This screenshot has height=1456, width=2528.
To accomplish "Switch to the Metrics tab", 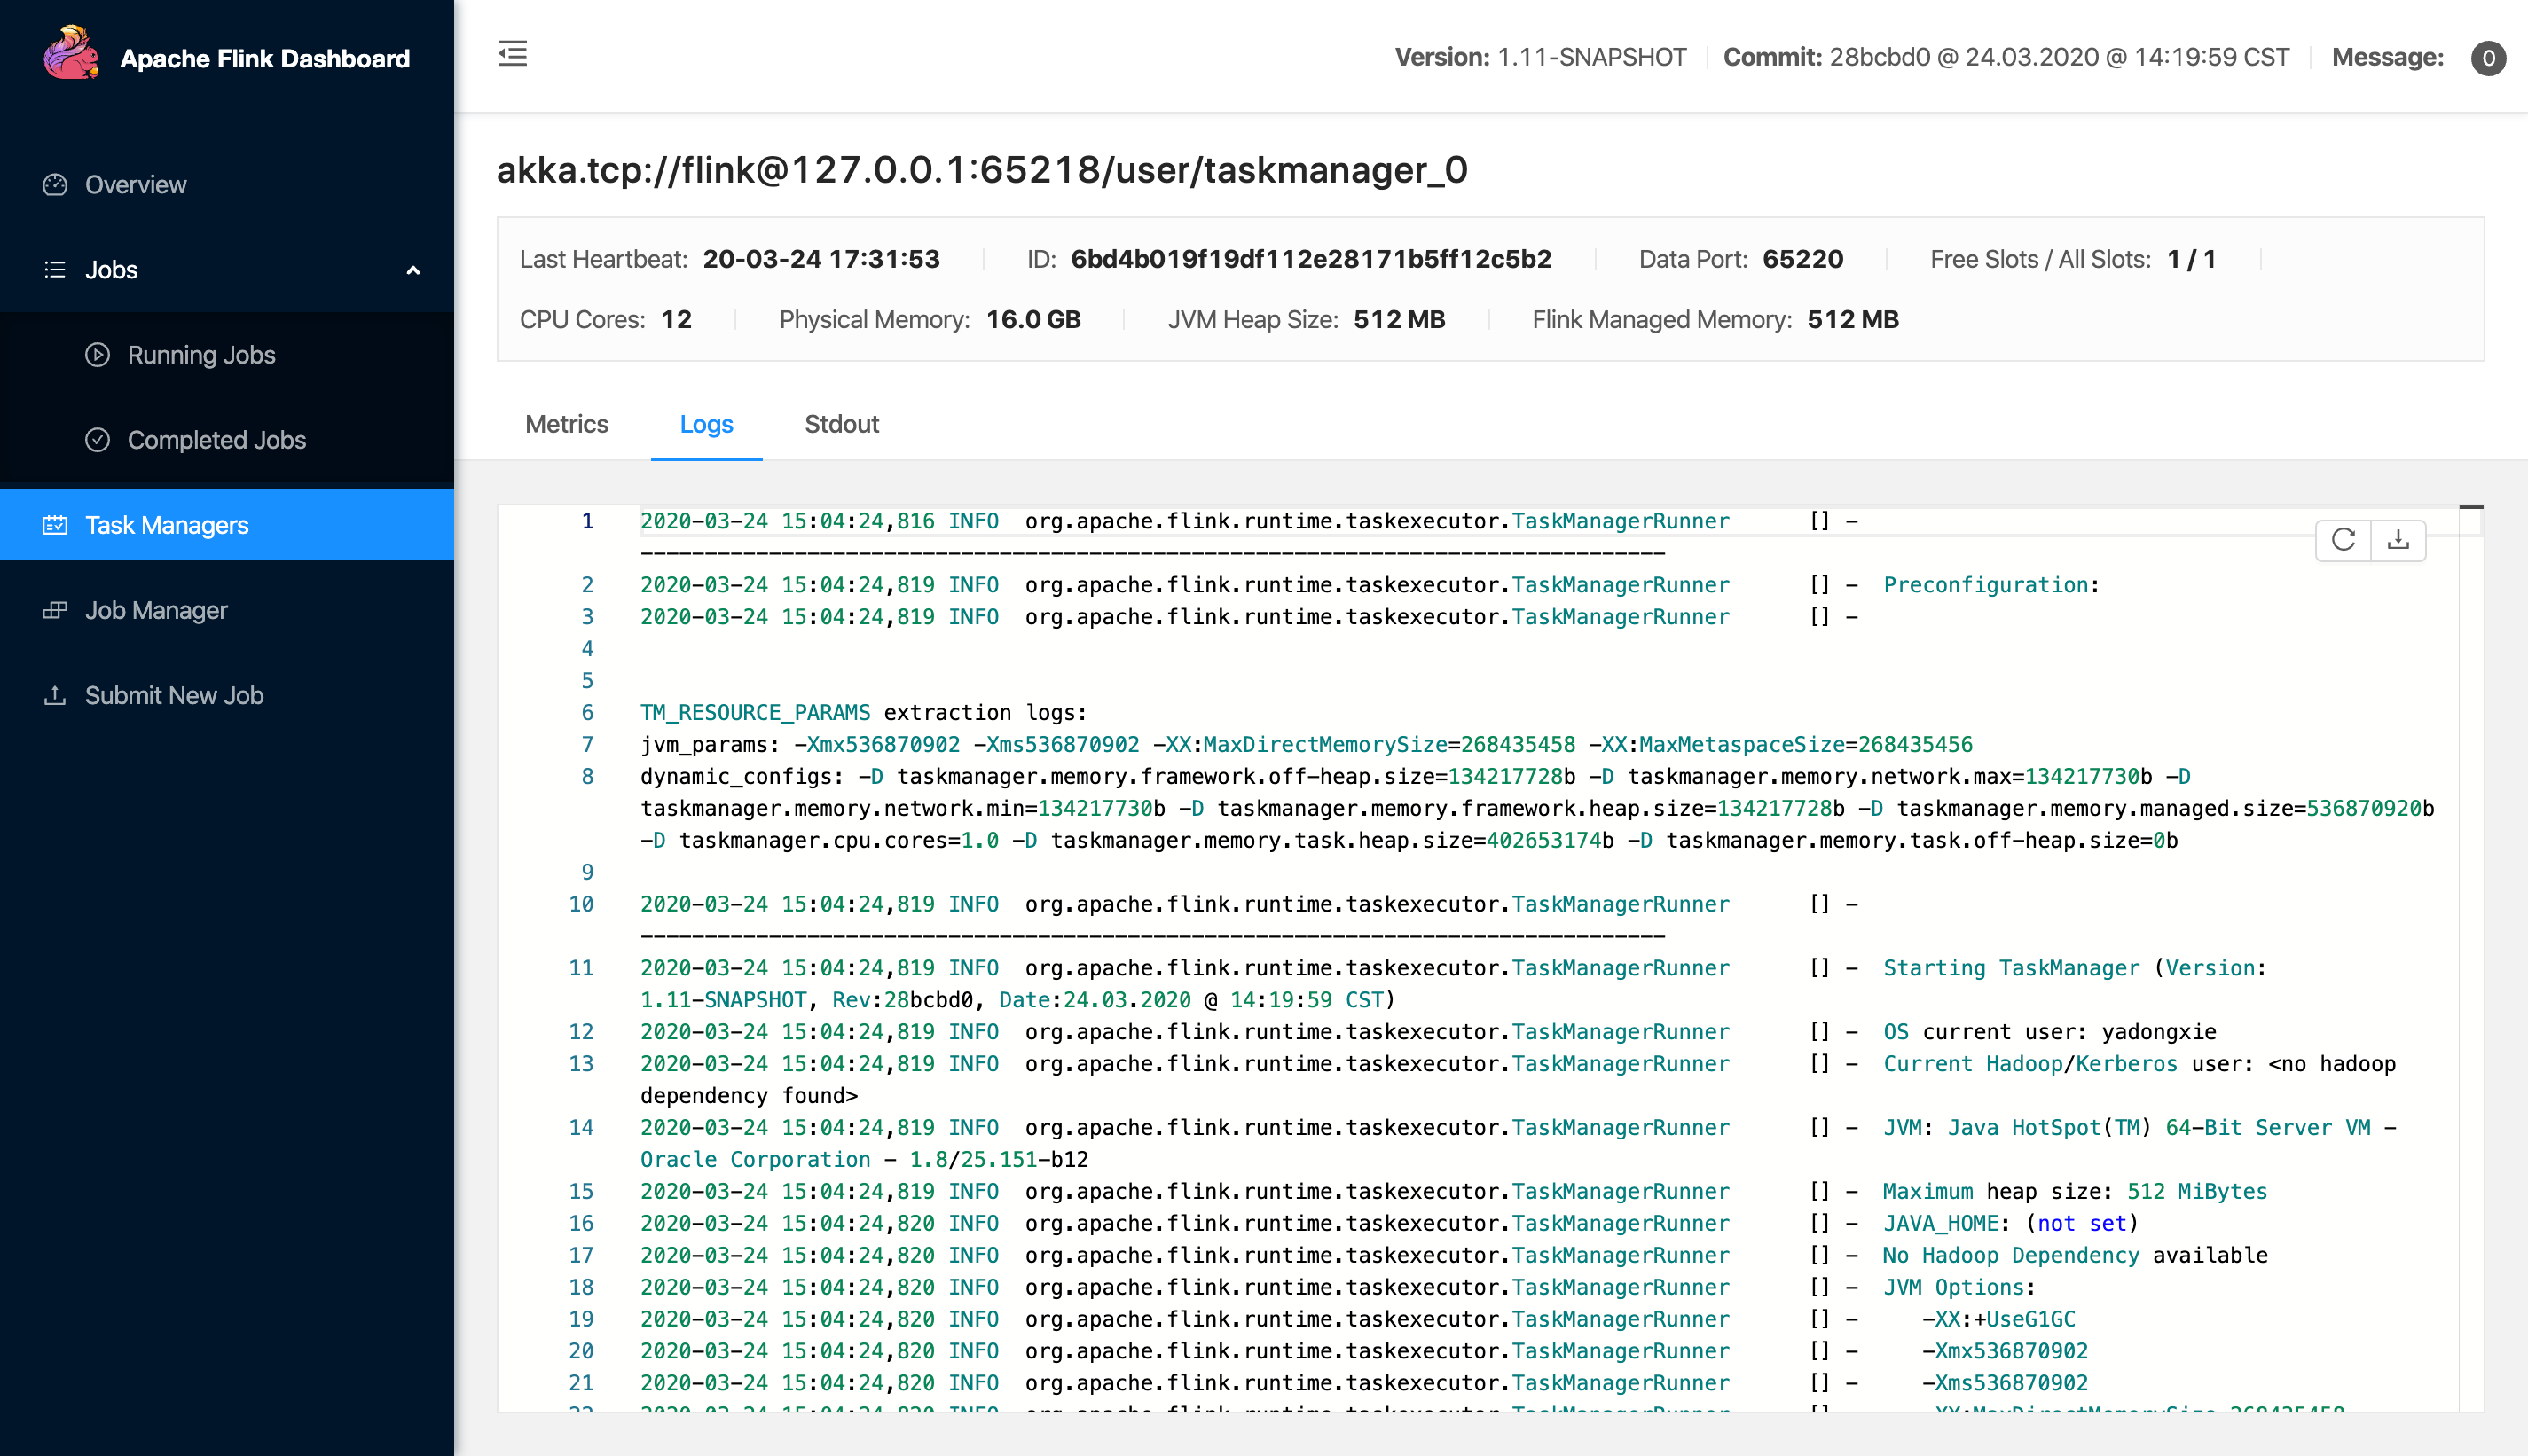I will point(566,424).
